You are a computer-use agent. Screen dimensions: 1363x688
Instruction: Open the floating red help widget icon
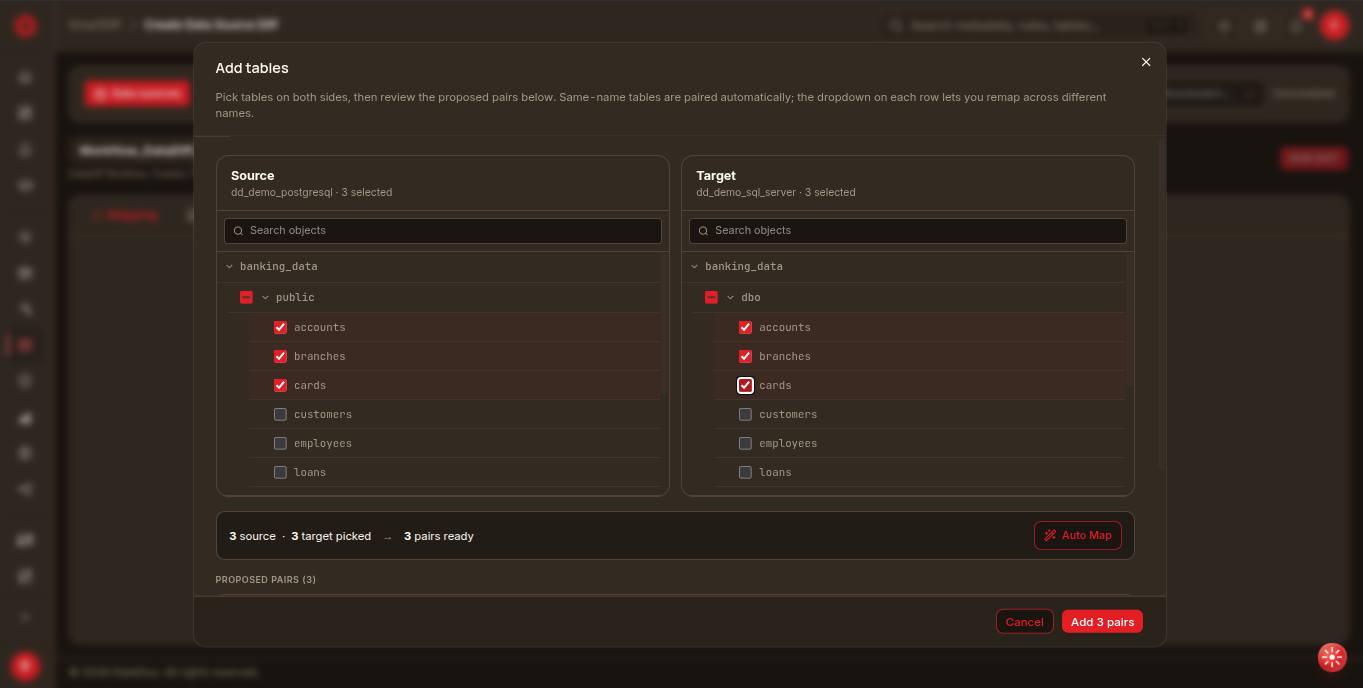click(x=1332, y=656)
